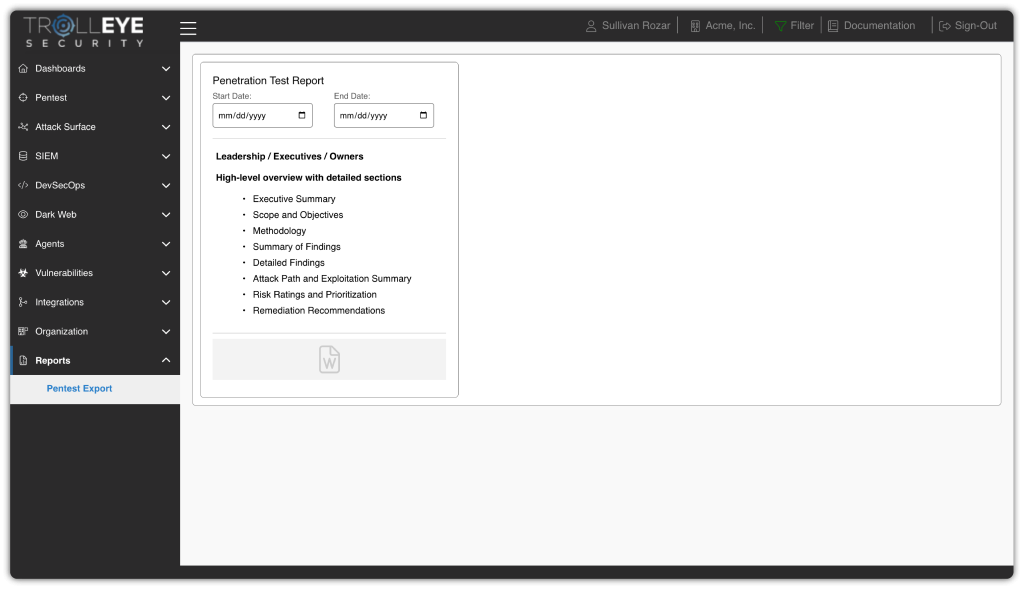Open the Pentest sidebar menu
This screenshot has height=589, width=1024.
click(51, 98)
